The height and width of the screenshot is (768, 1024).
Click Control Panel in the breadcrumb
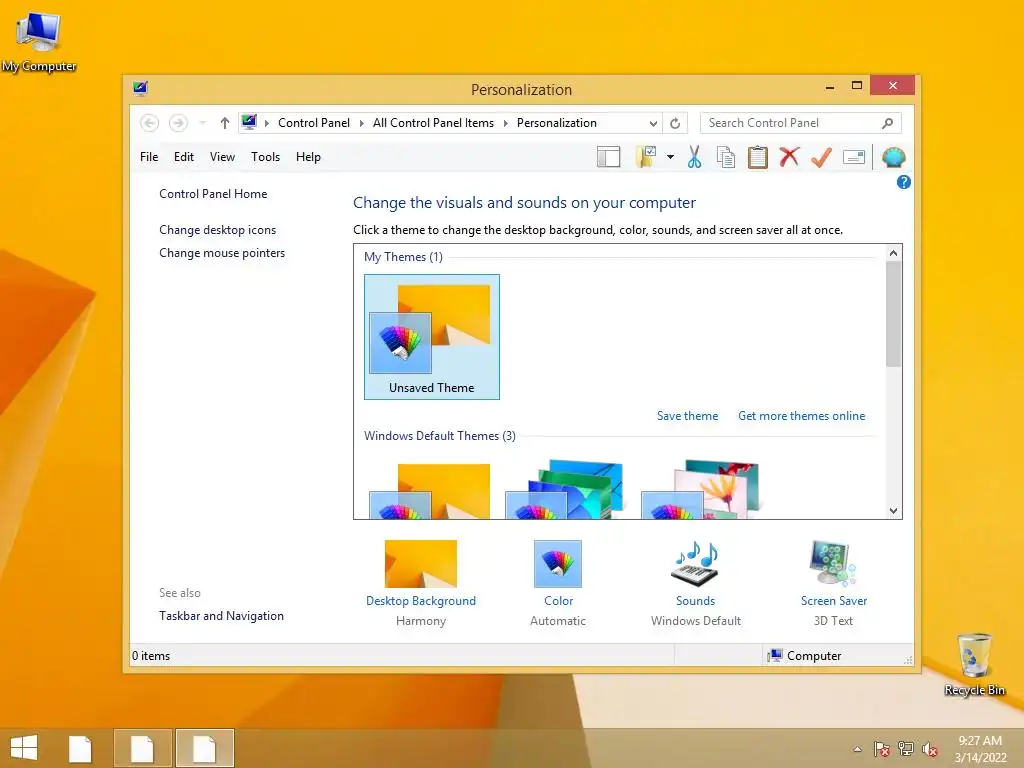(314, 123)
